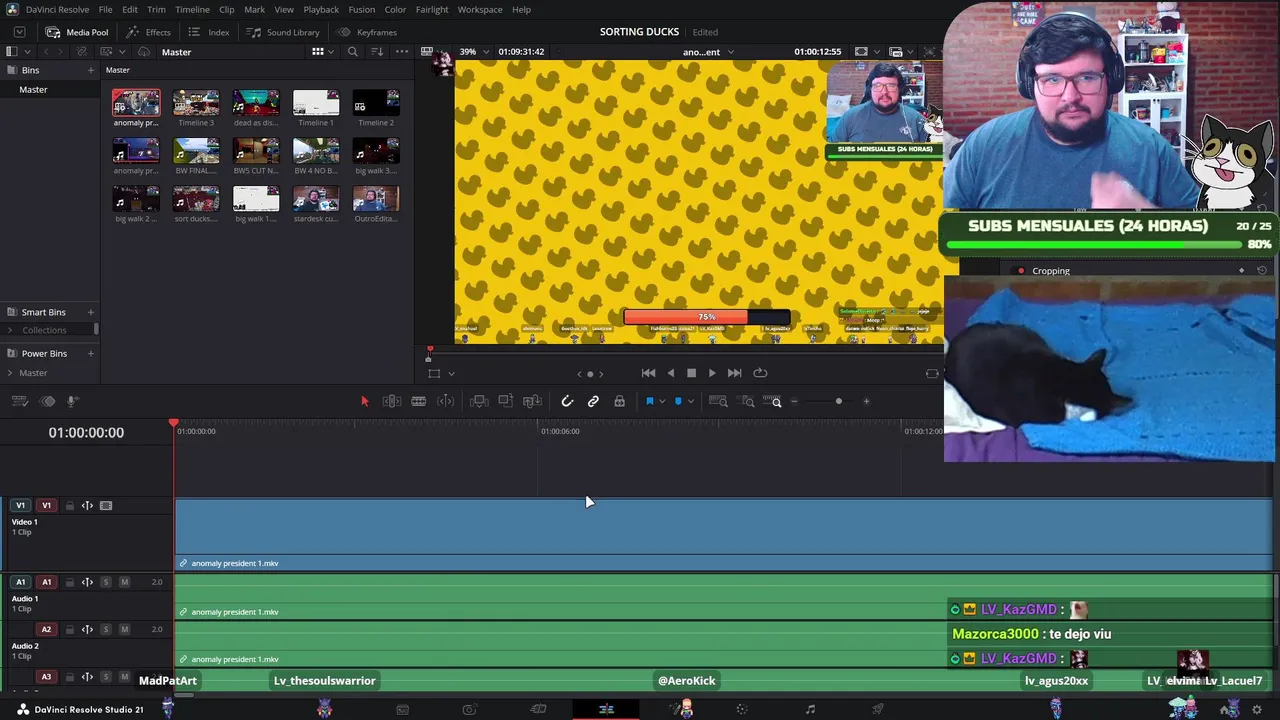Open the Timeline menu
The image size is (1280, 720).
(192, 9)
